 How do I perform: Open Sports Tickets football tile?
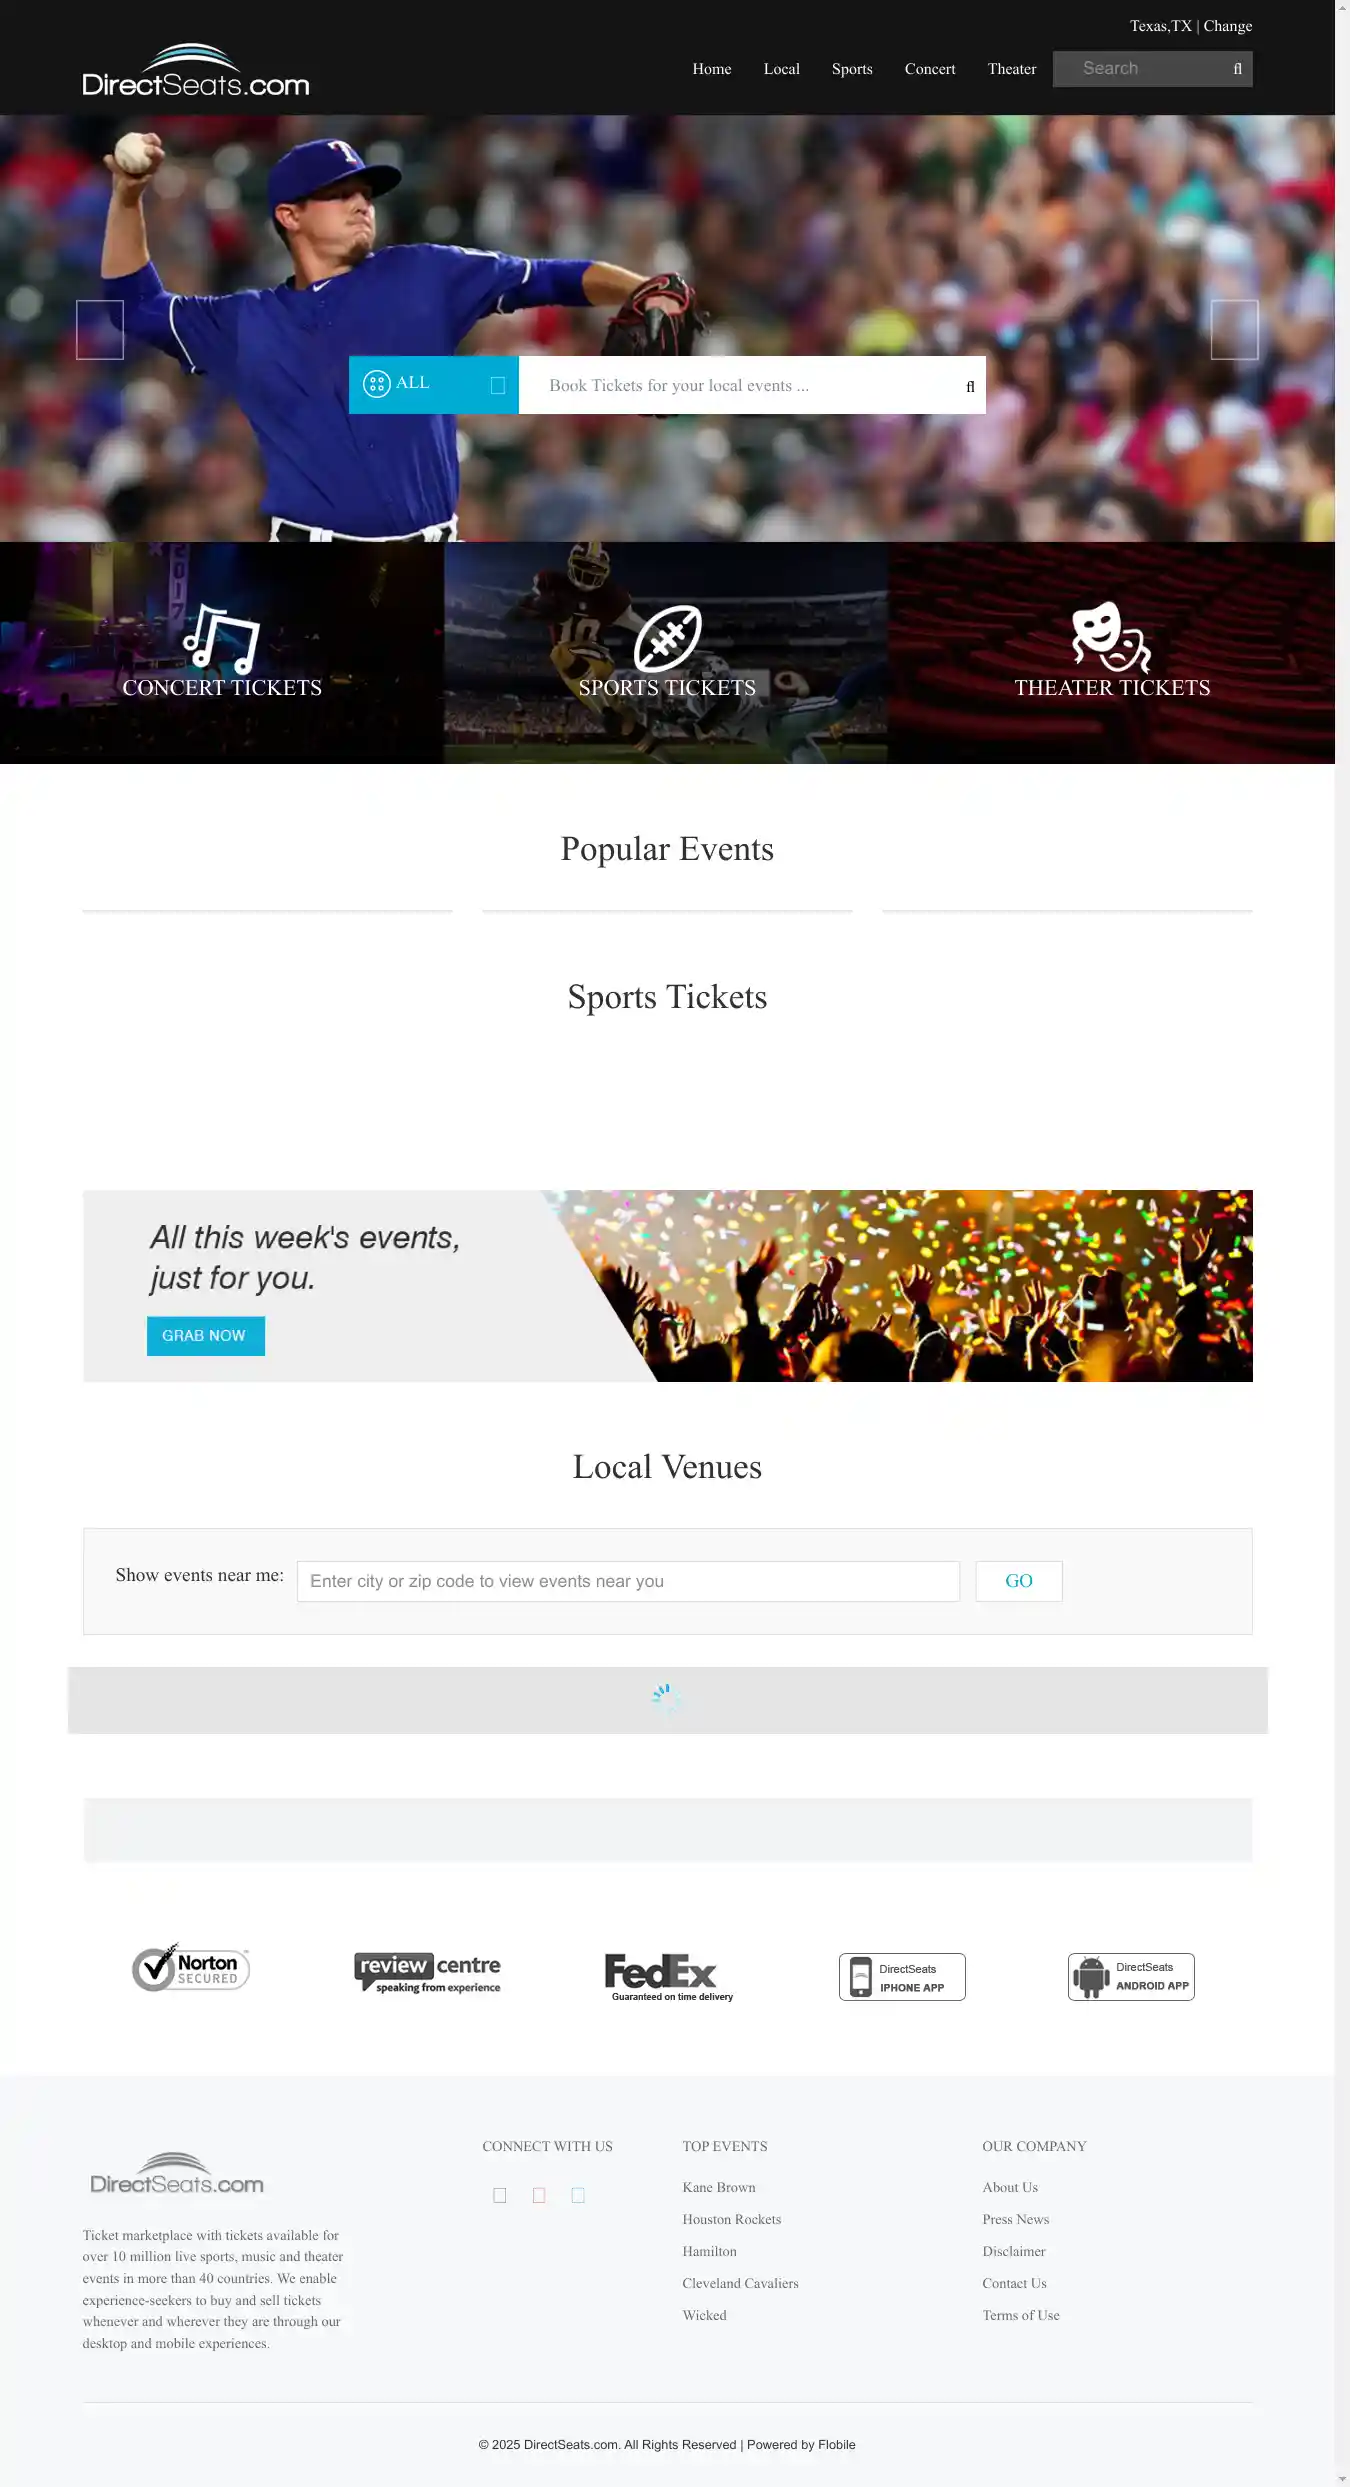click(667, 653)
